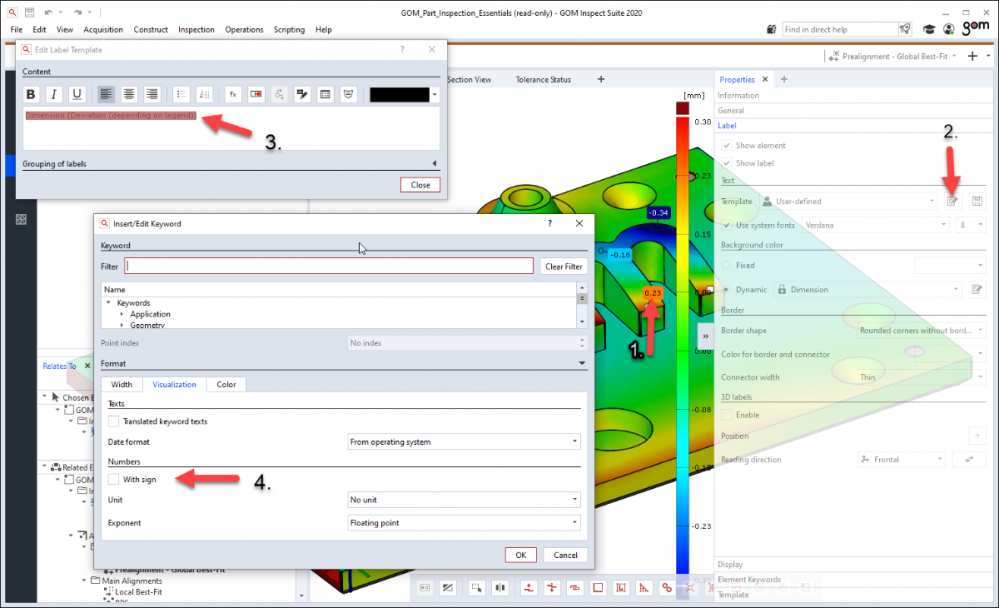Apply italic formatting to label text
This screenshot has height=608, width=999.
tap(53, 94)
